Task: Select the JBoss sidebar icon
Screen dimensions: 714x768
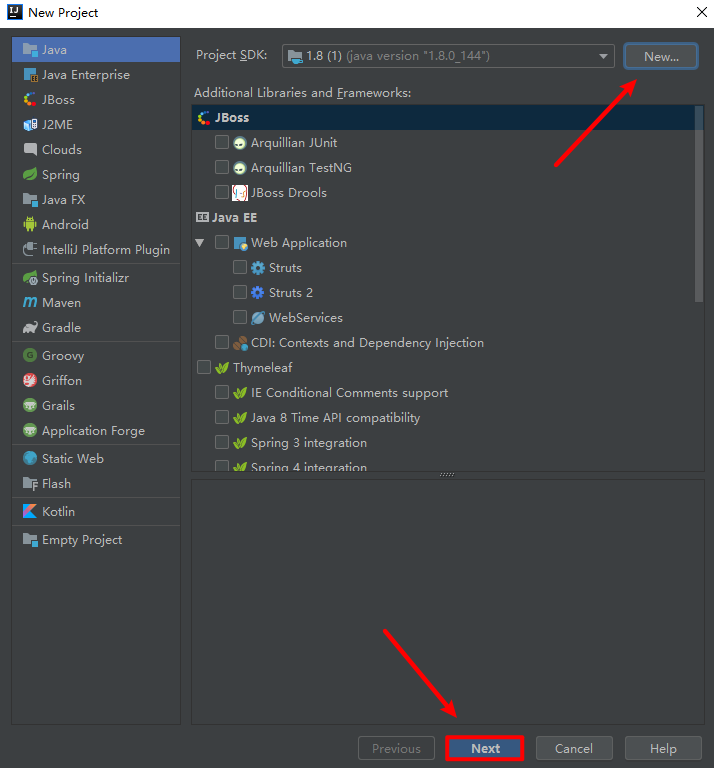Action: pos(30,99)
